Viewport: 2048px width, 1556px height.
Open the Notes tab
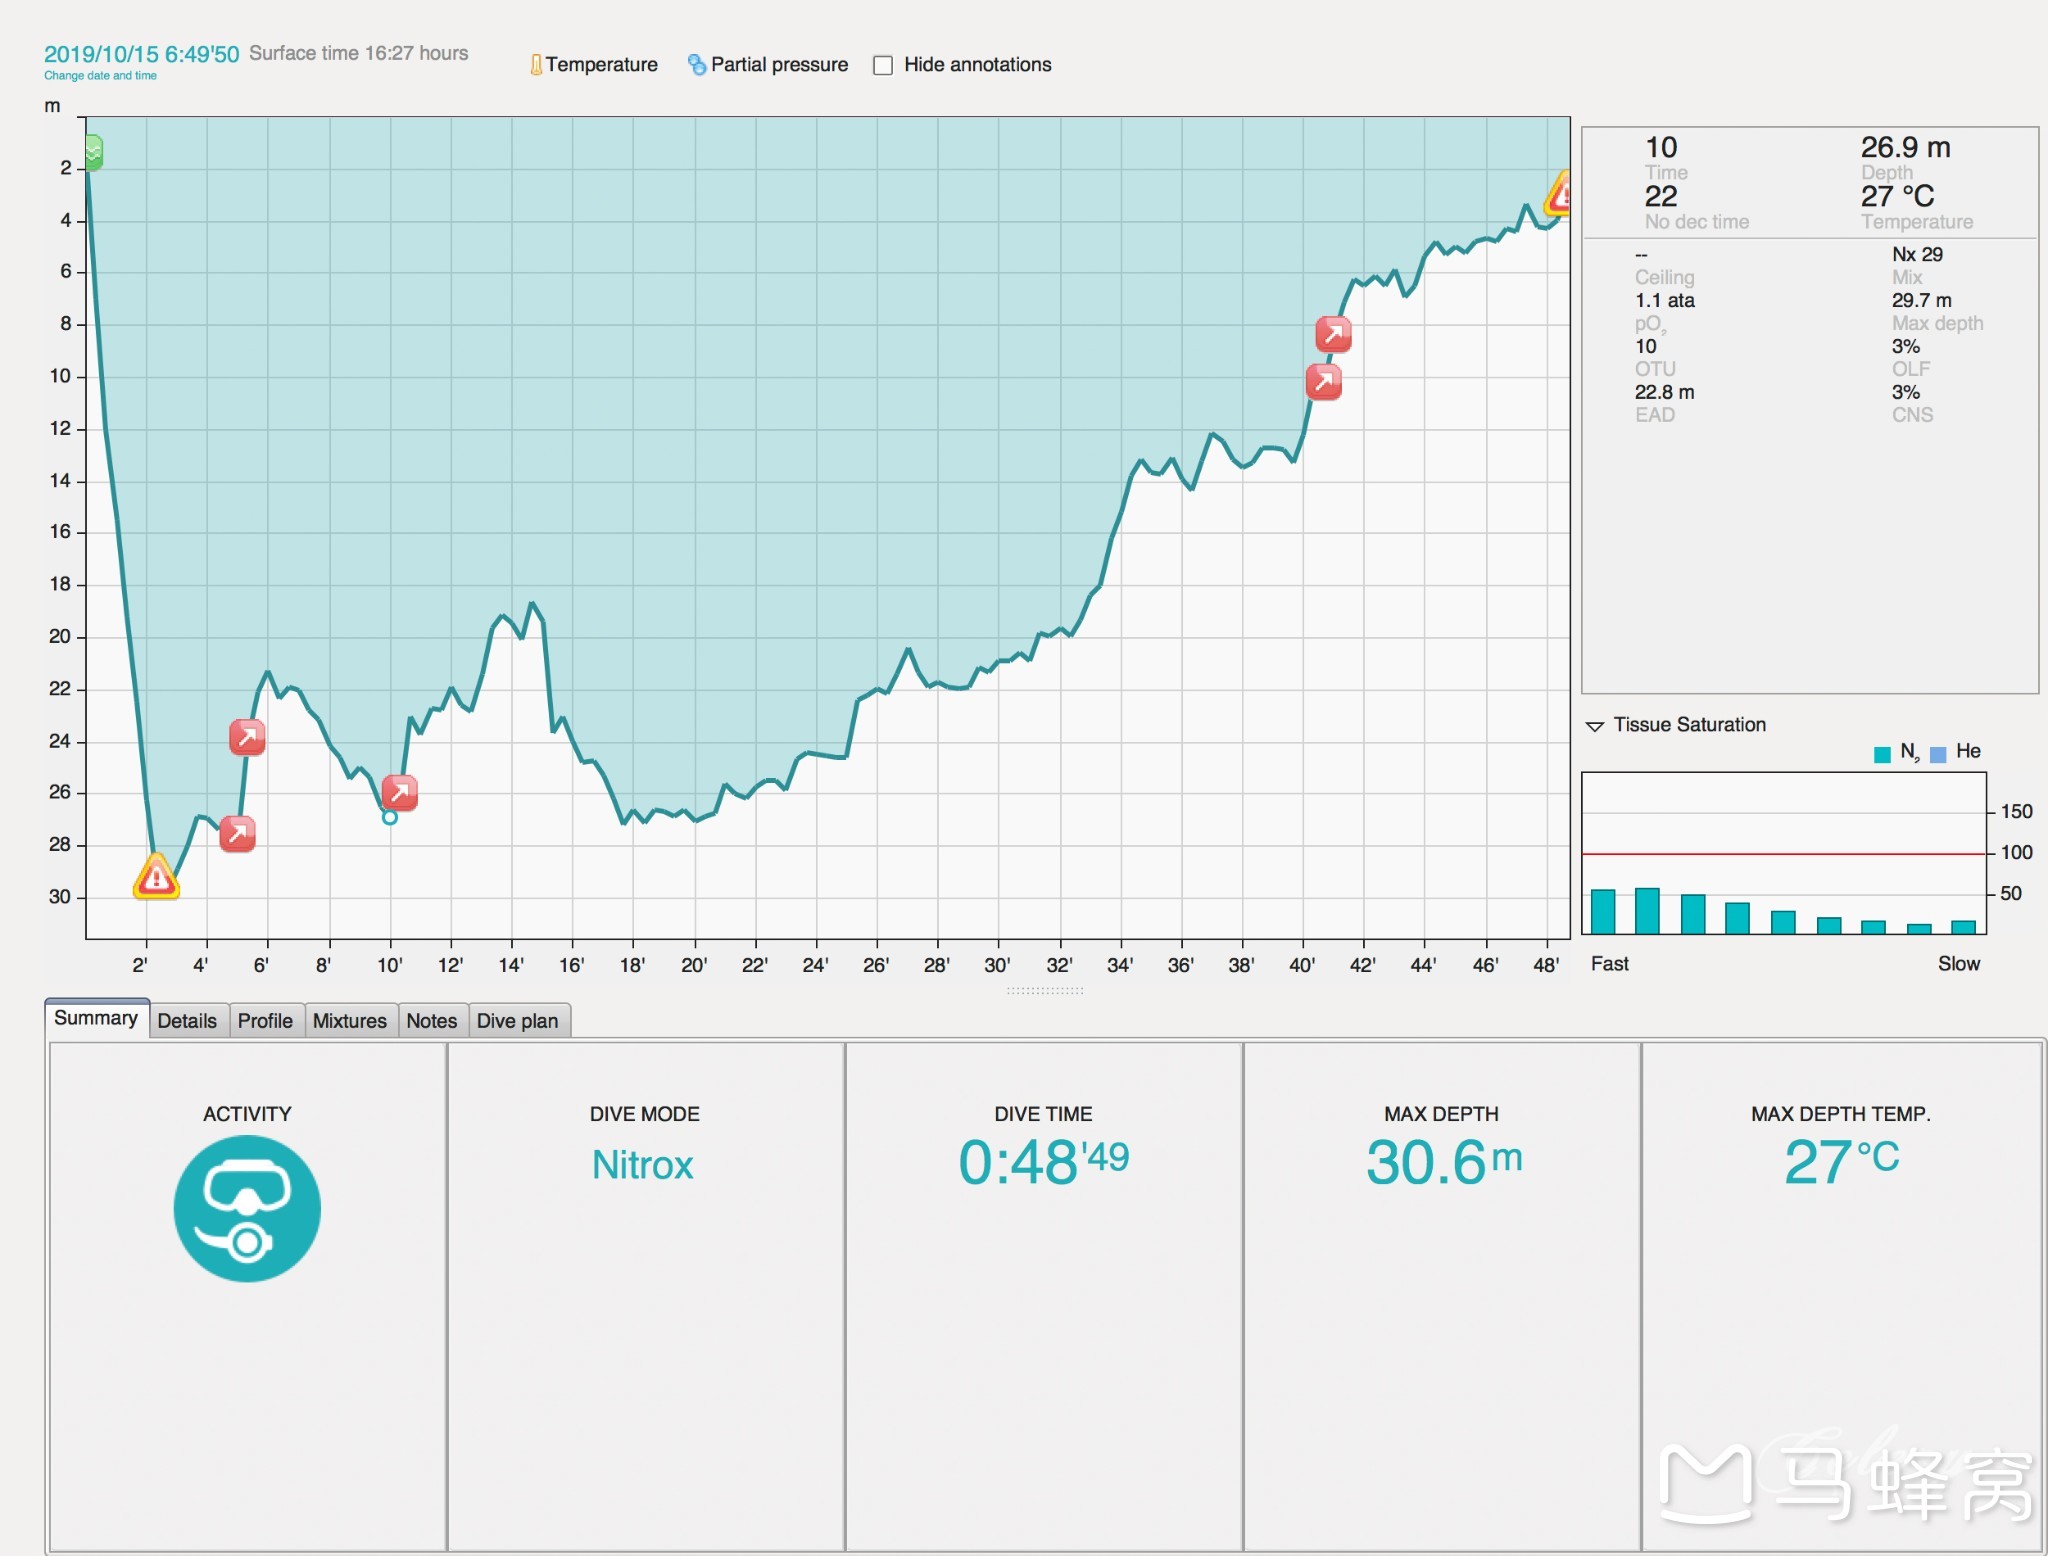432,1021
